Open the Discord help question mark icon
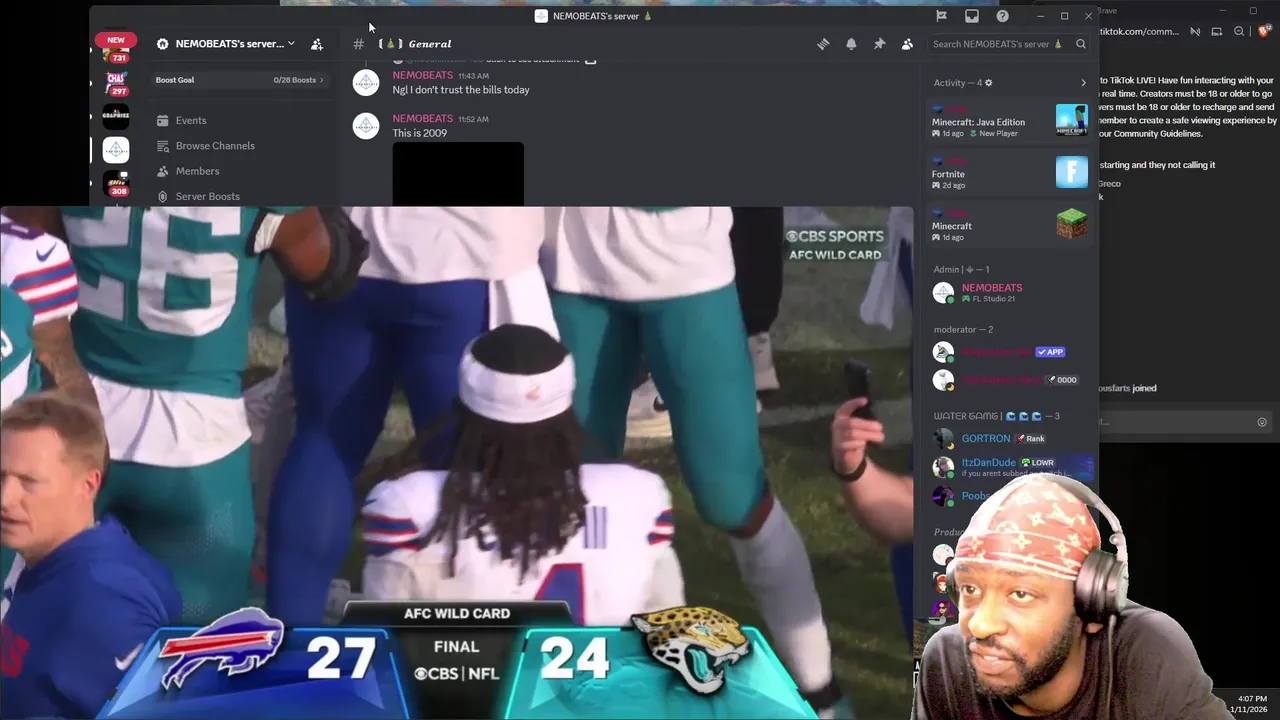Image resolution: width=1280 pixels, height=720 pixels. 1002,16
